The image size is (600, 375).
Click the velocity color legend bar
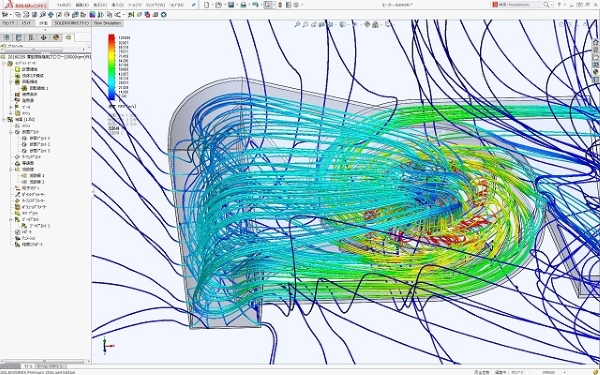tap(111, 67)
